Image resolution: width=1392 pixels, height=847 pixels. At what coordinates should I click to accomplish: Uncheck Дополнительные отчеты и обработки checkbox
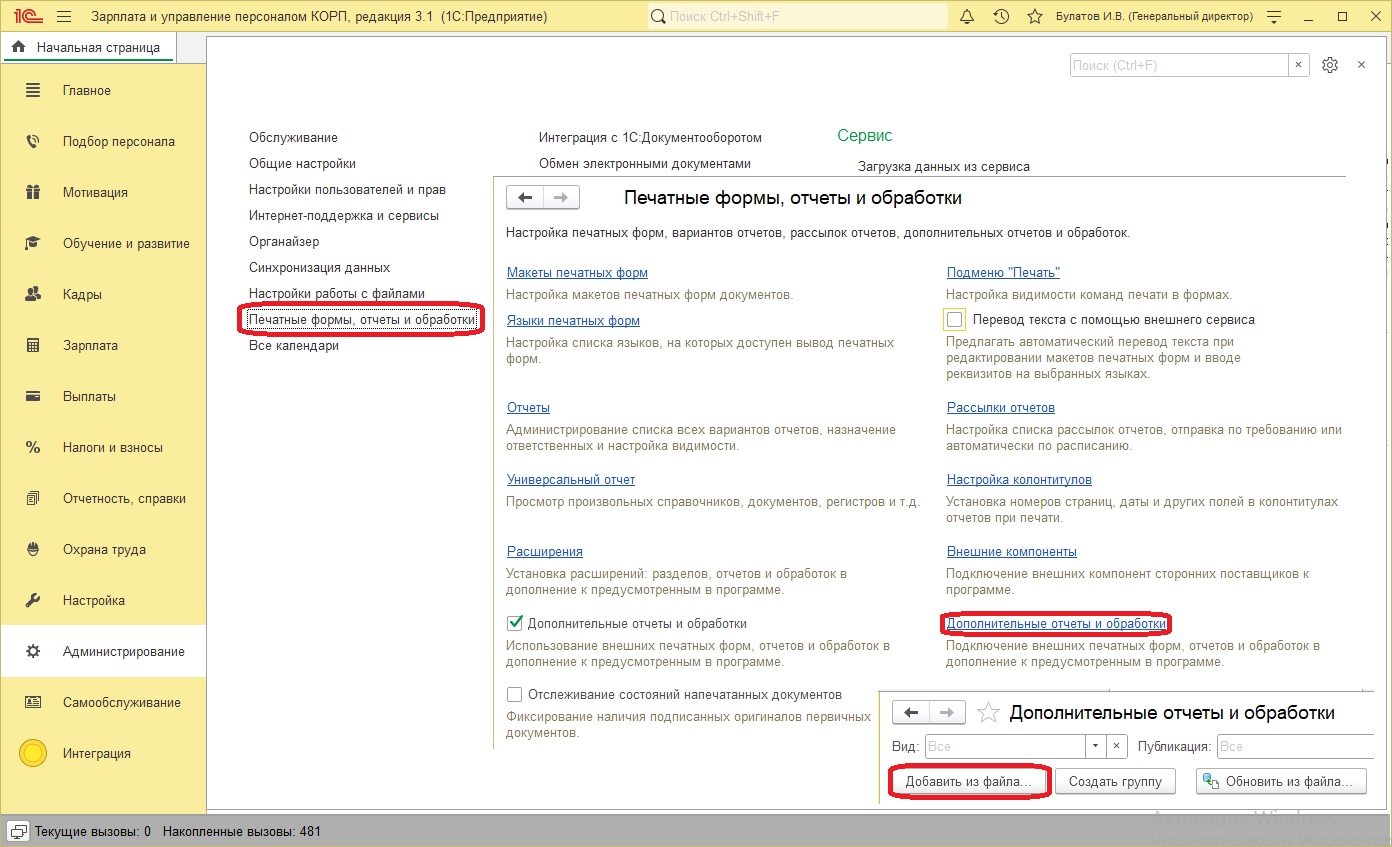coord(516,623)
